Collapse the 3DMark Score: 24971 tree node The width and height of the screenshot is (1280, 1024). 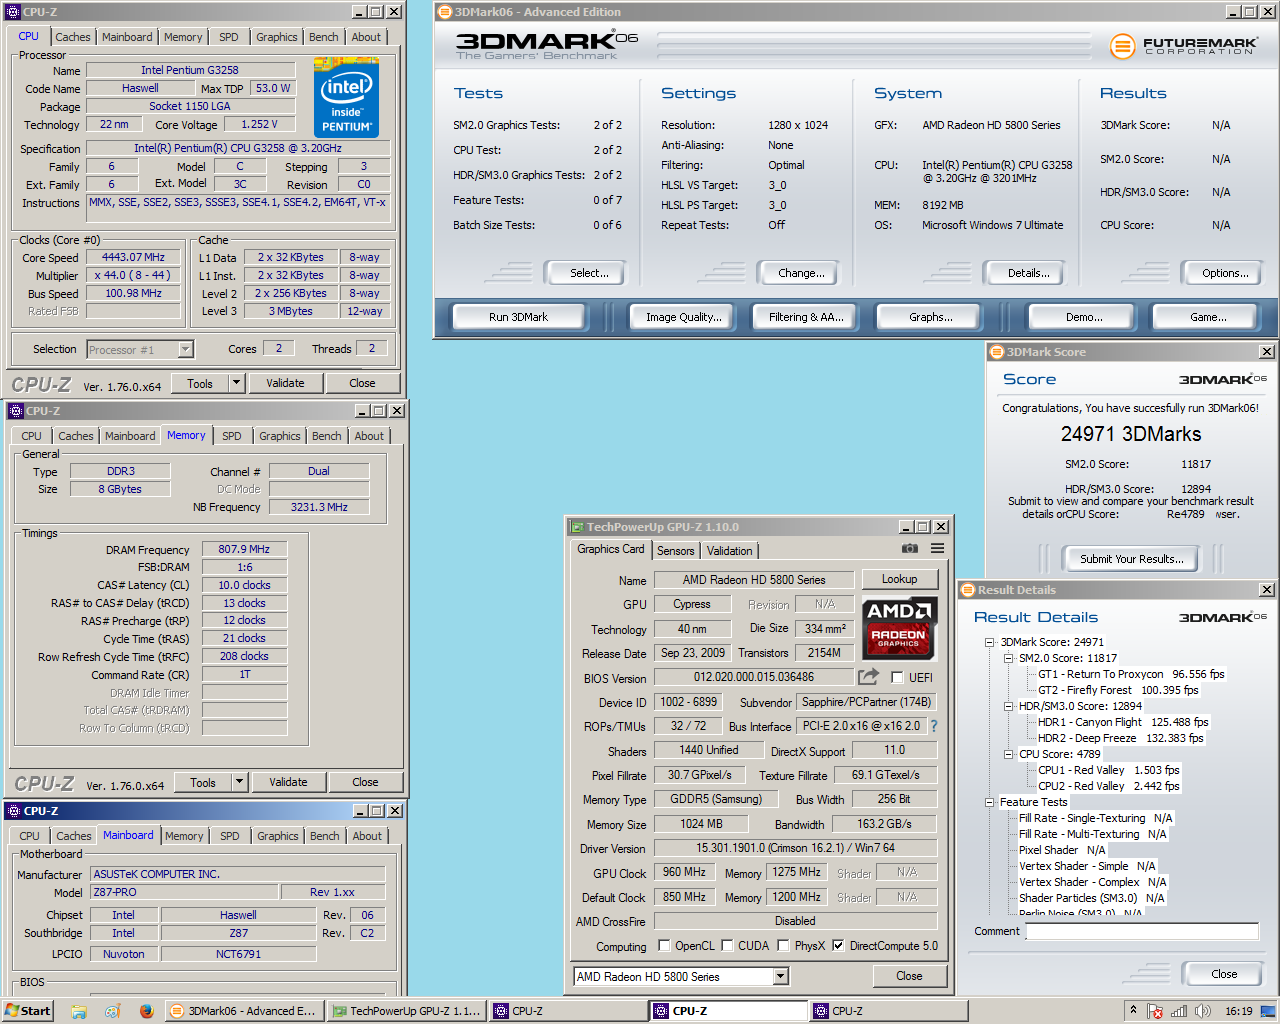[990, 642]
